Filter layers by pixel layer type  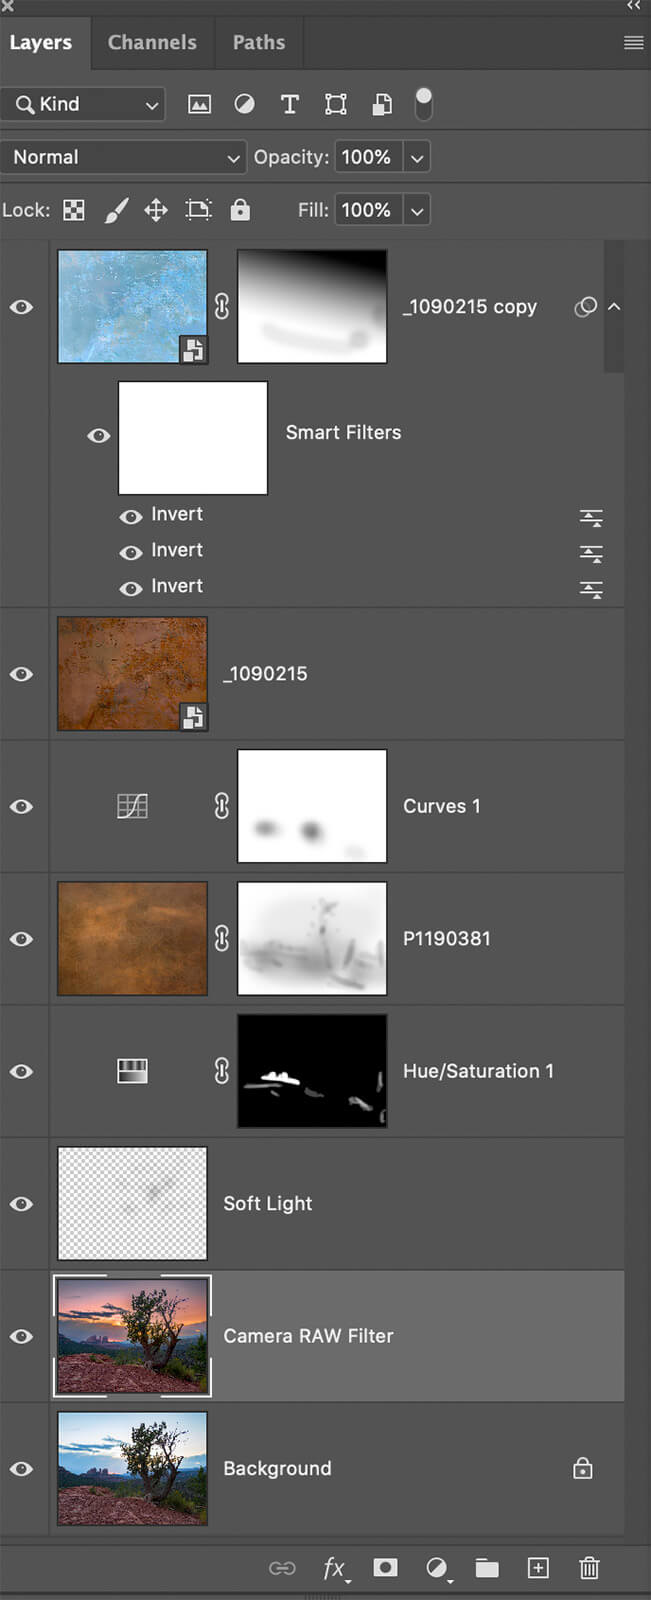(x=199, y=104)
